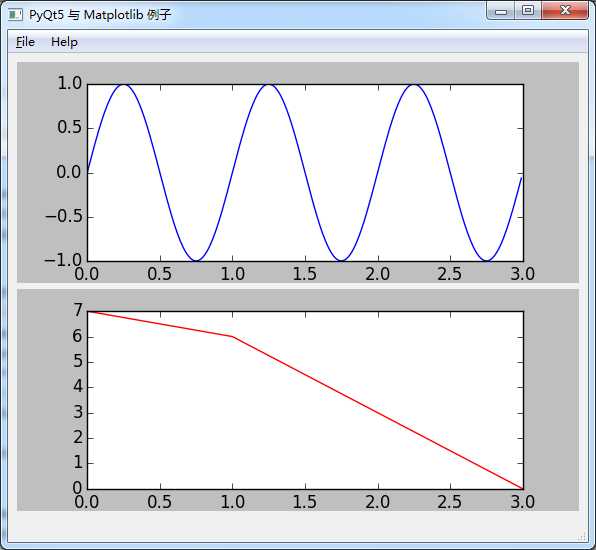596x550 pixels.
Task: Click the -0.5 y-axis label of top plot
Action: [63, 216]
